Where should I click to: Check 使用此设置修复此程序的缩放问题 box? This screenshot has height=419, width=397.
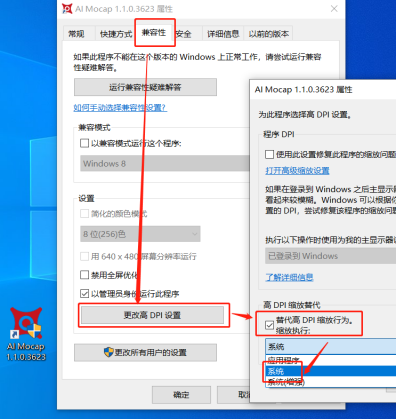tap(269, 154)
